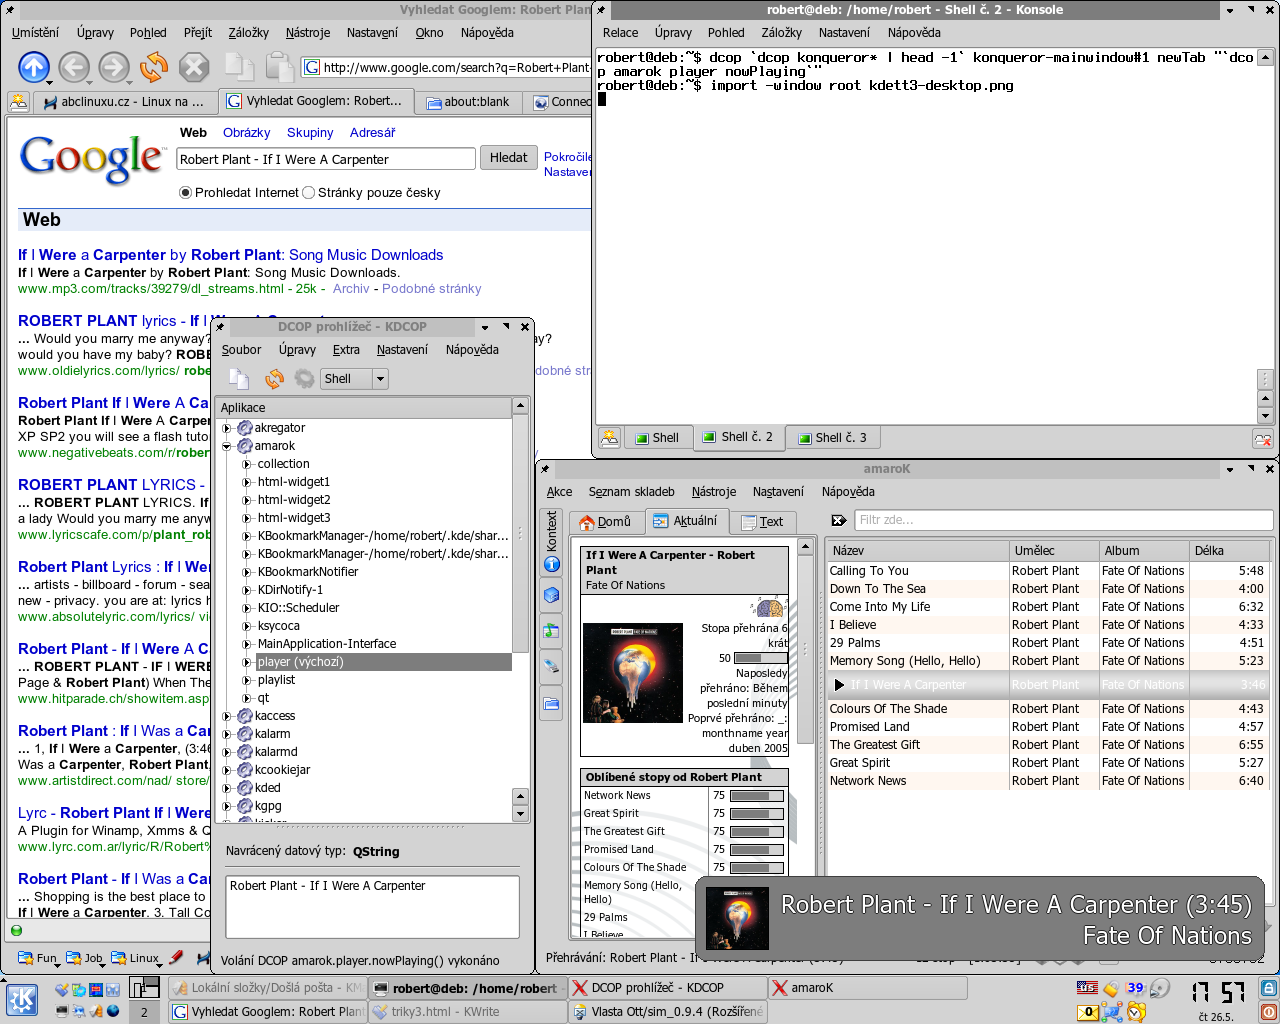
Task: Switch to the Text tab in Amarok
Action: pos(763,521)
